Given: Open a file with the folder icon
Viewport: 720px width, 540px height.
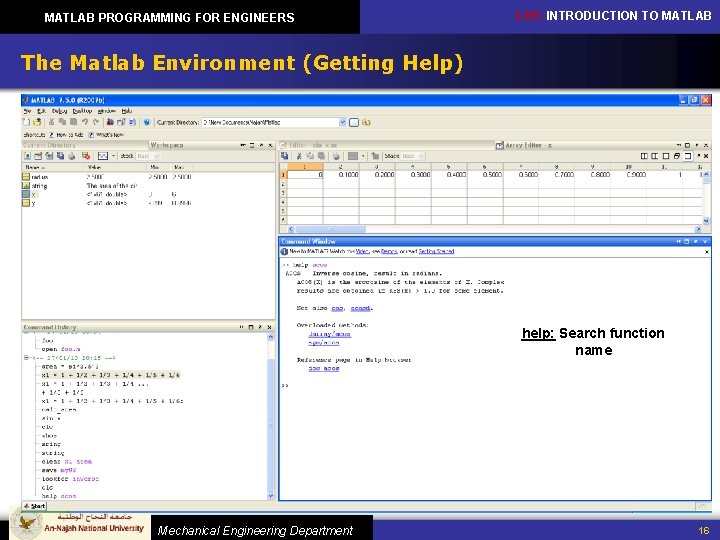Looking at the screenshot, I should coord(39,122).
